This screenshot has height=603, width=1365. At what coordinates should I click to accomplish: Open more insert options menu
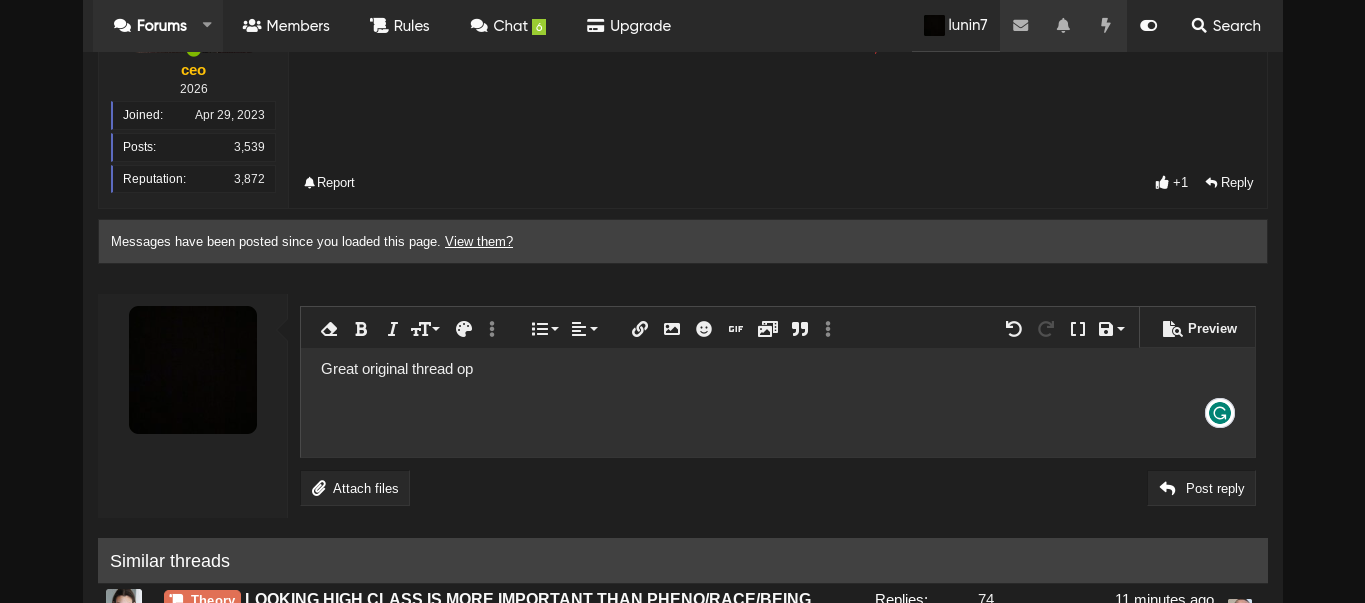pos(828,329)
